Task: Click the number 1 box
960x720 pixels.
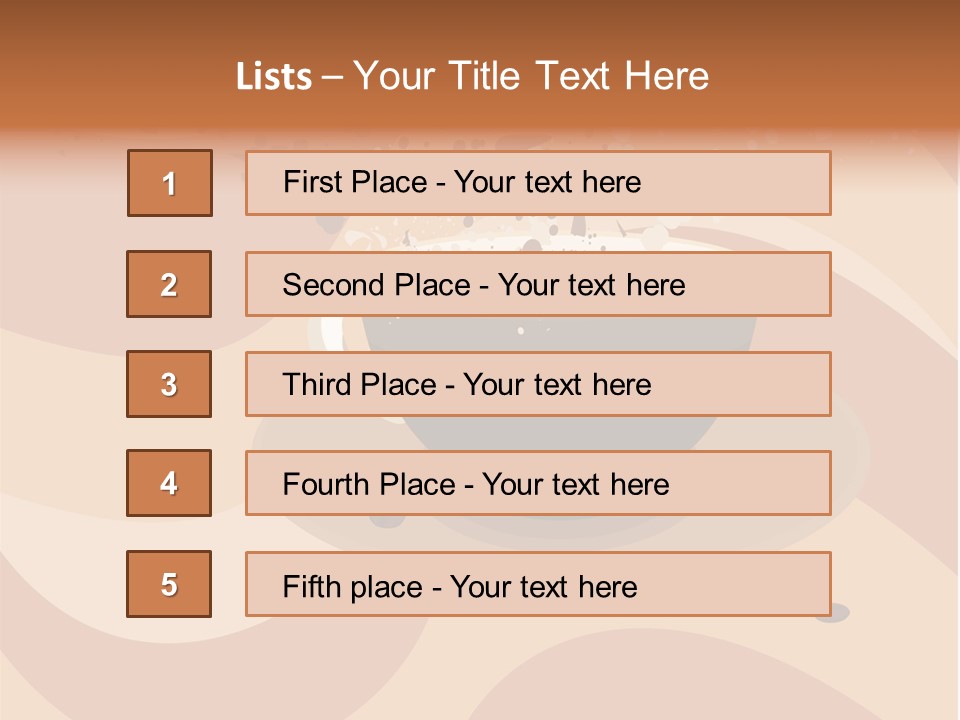Action: click(x=170, y=183)
